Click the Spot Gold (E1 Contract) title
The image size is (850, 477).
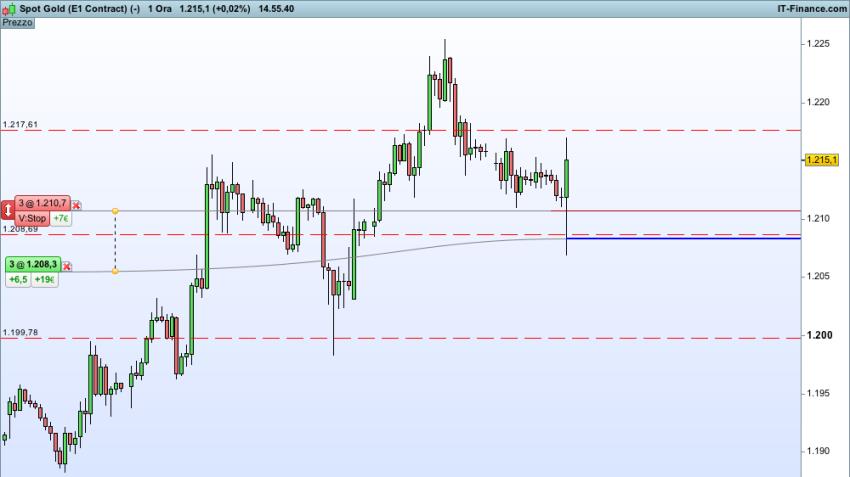point(80,9)
